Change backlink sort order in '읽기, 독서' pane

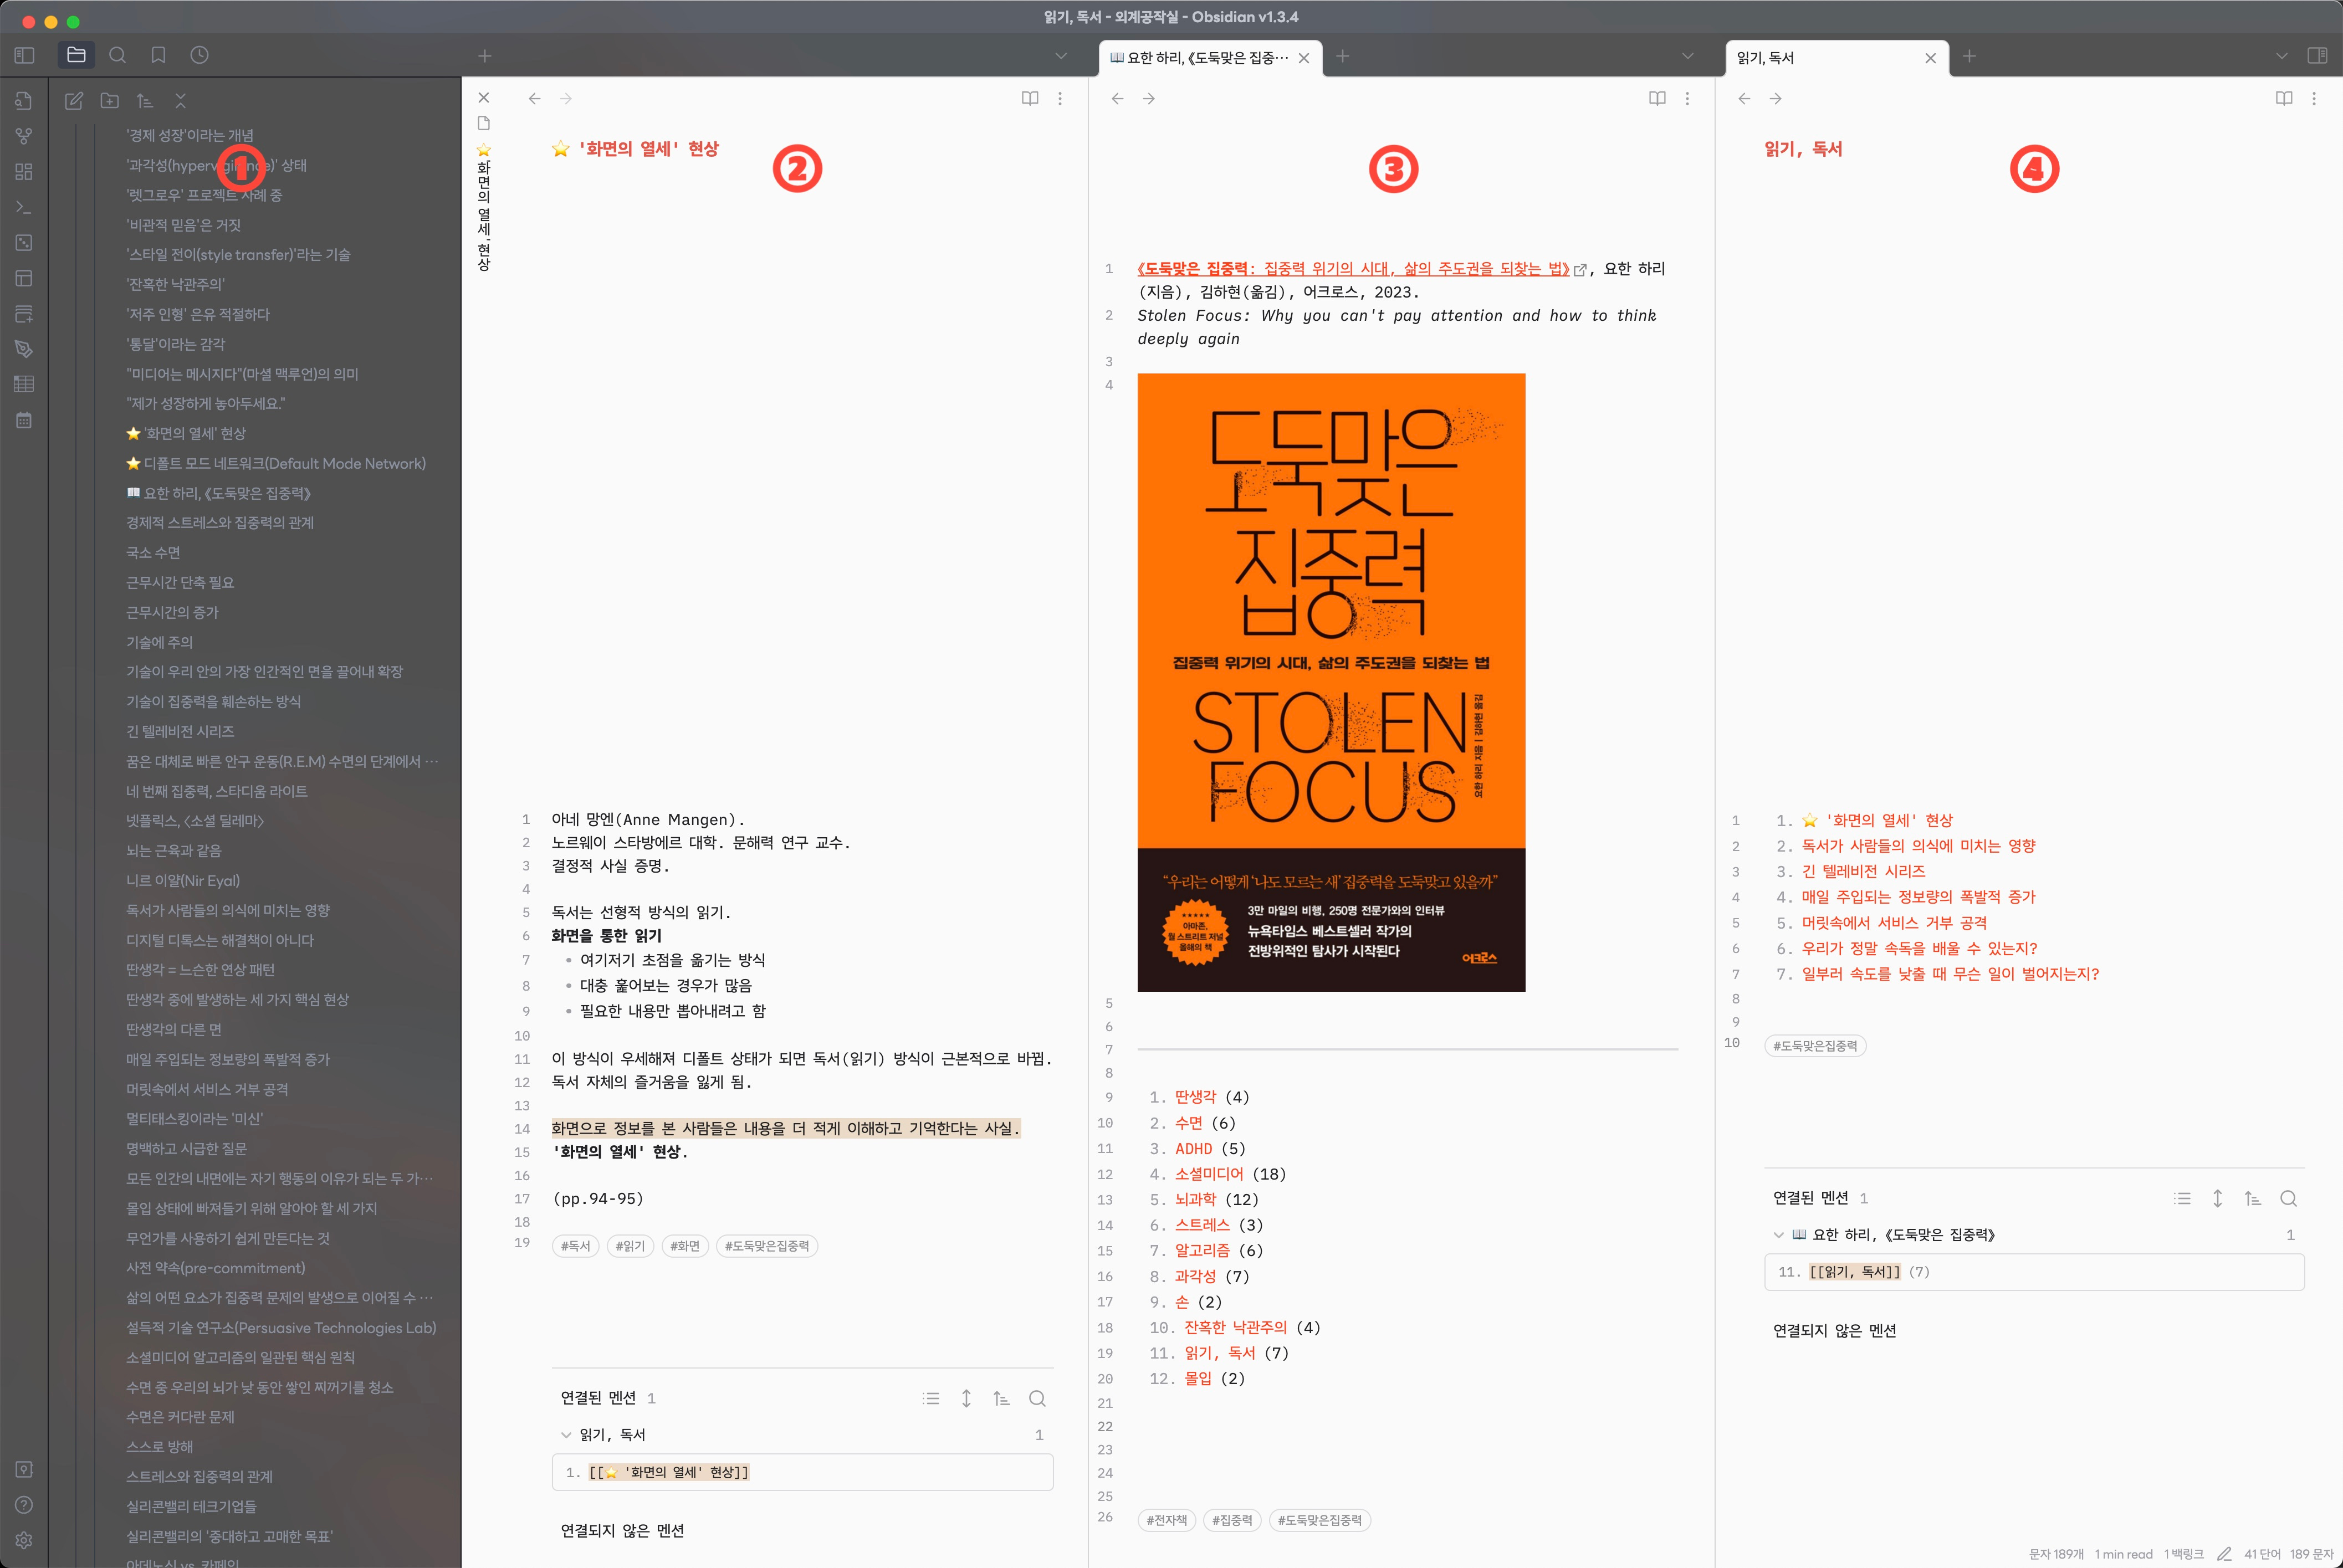click(x=2253, y=1198)
